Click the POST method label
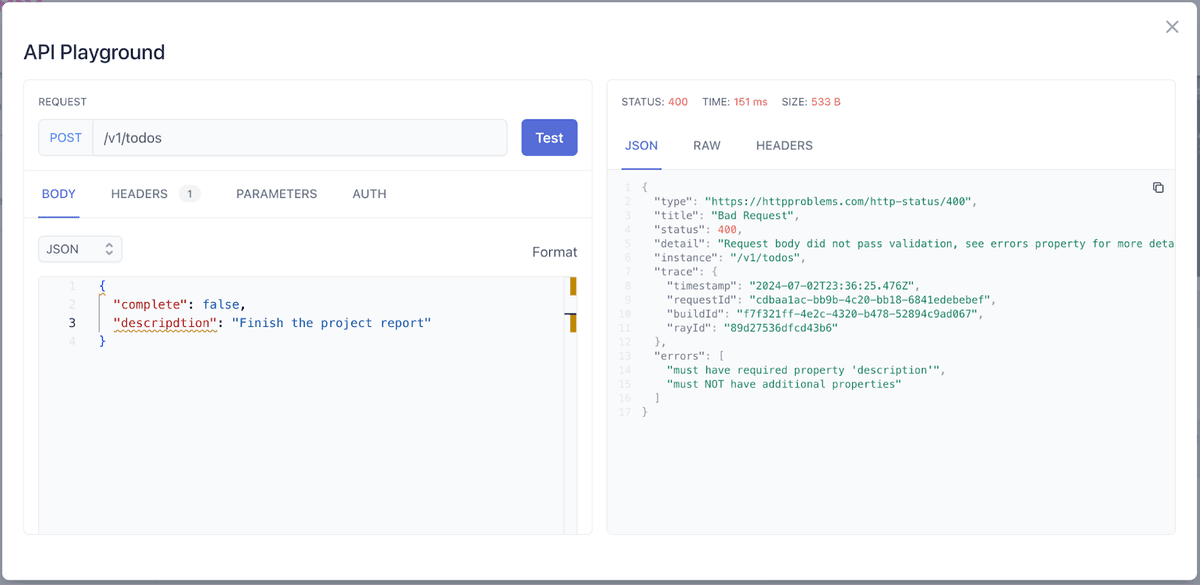This screenshot has width=1200, height=585. pyautogui.click(x=64, y=137)
